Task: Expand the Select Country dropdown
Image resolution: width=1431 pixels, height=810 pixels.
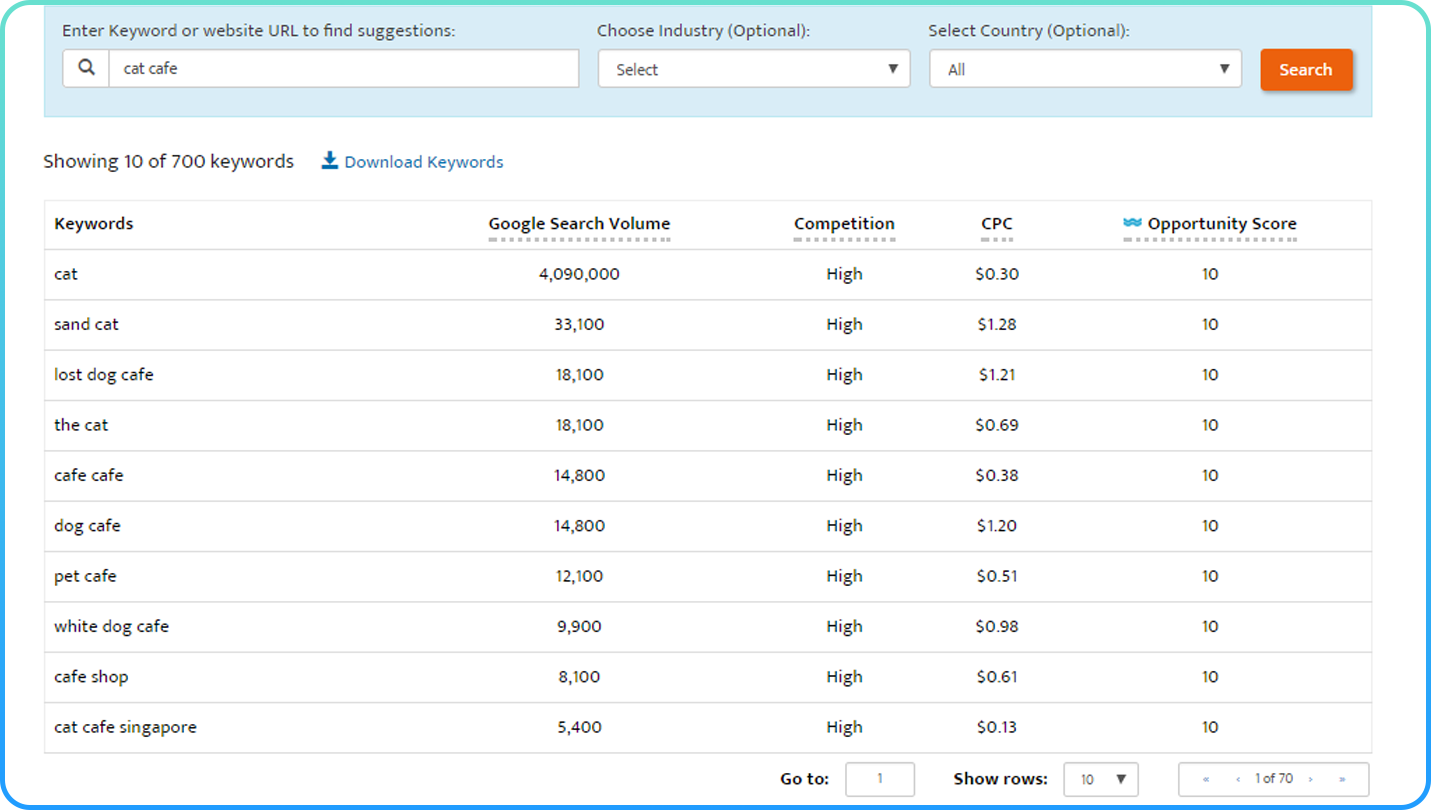Action: pyautogui.click(x=1085, y=69)
